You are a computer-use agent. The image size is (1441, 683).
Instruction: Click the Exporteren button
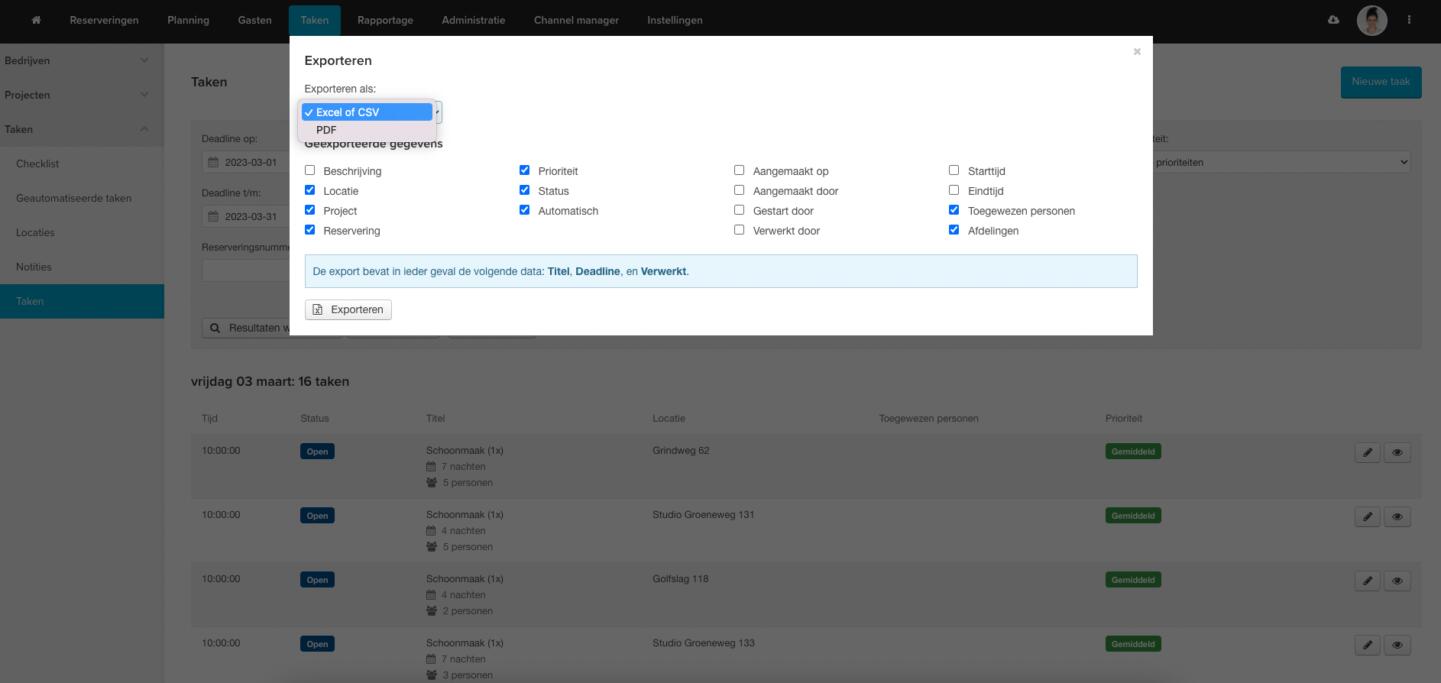coord(348,310)
